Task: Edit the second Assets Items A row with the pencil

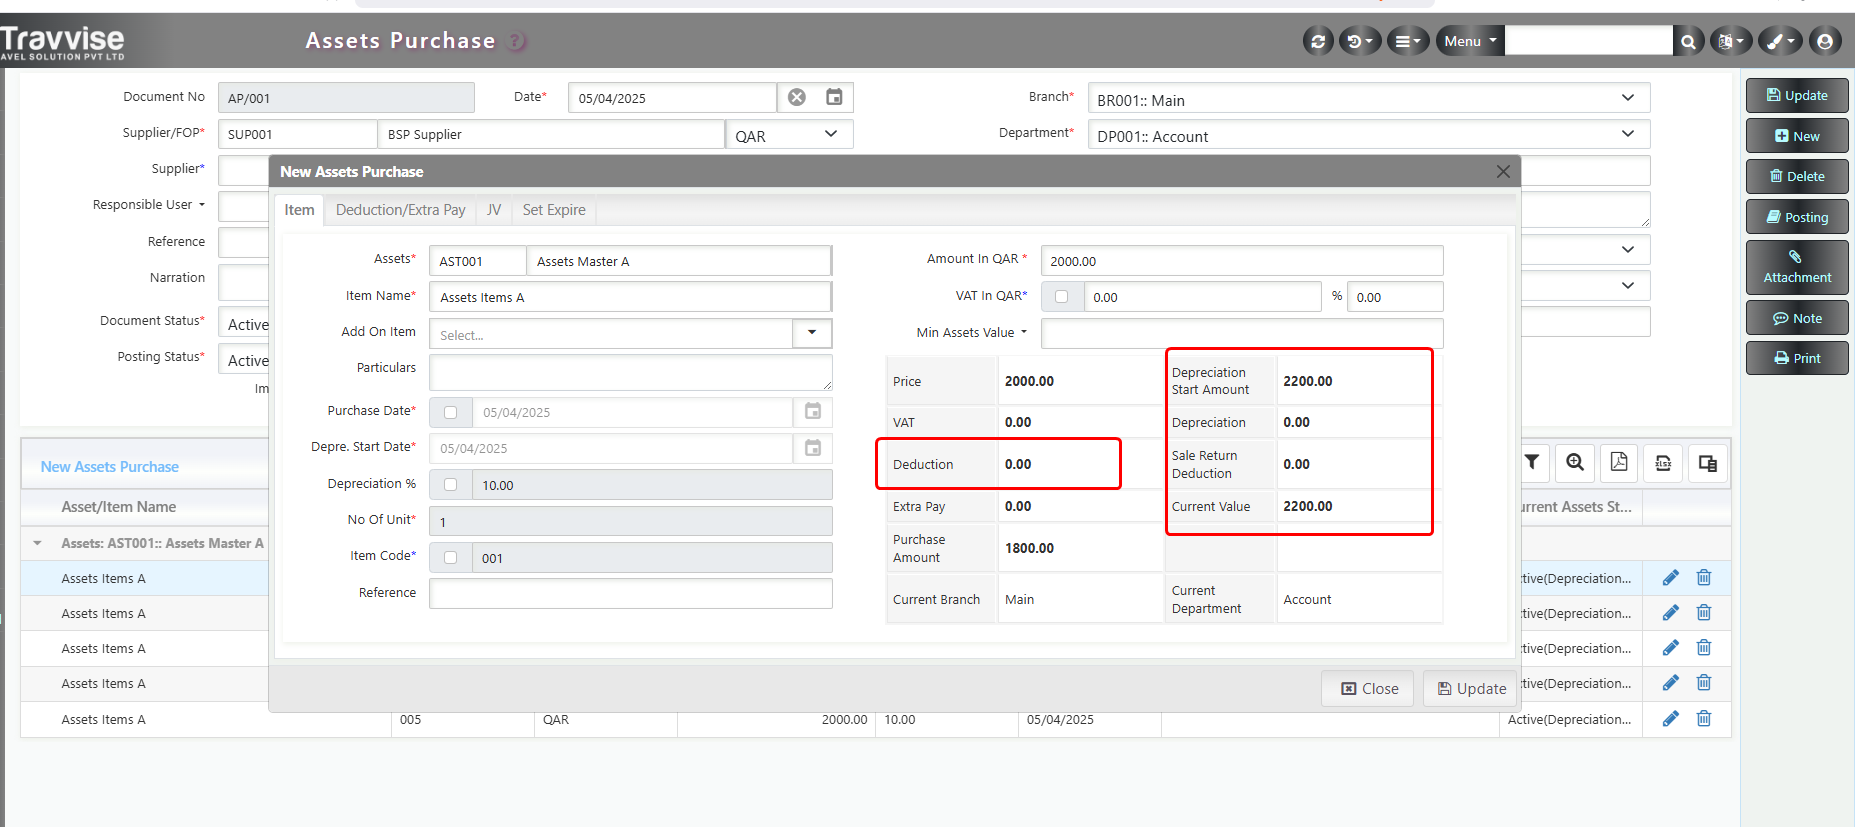Action: click(1671, 613)
